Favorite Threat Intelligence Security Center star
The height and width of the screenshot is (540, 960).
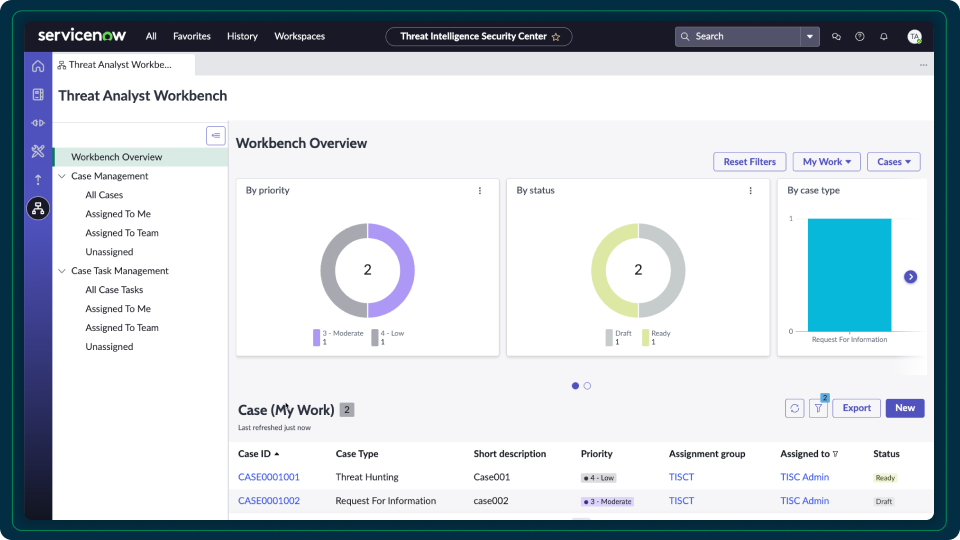tap(556, 37)
